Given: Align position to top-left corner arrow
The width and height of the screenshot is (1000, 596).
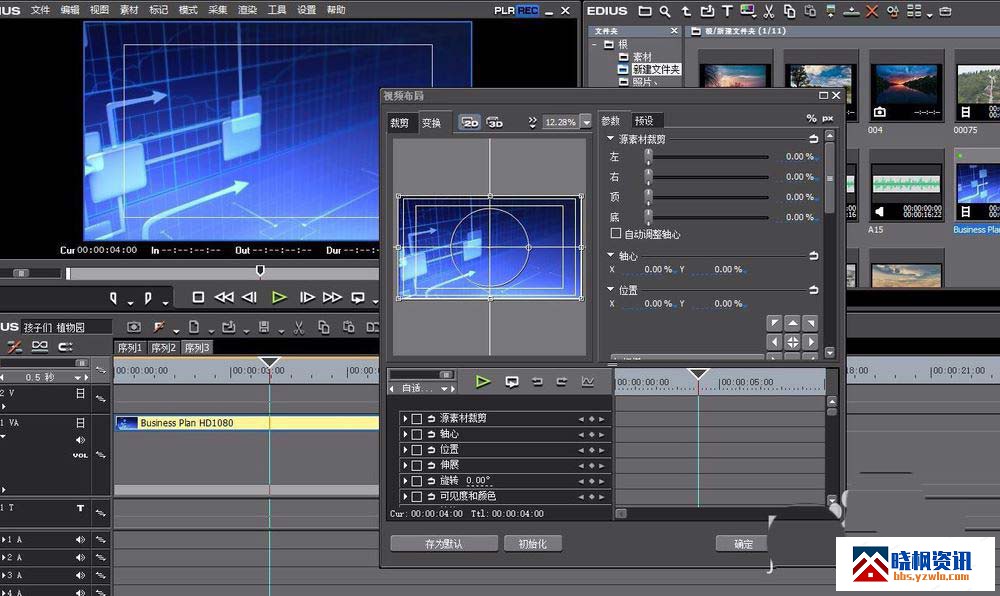Looking at the screenshot, I should (774, 323).
